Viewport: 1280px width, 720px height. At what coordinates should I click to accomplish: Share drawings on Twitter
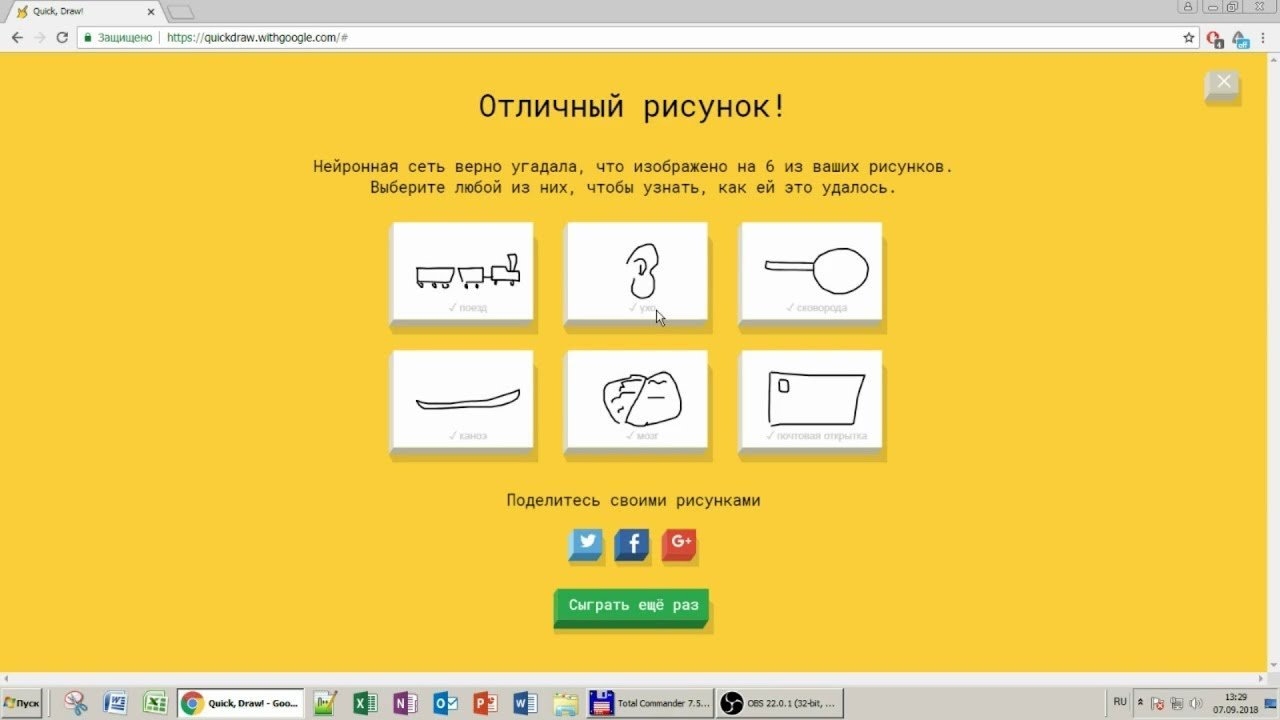click(586, 544)
